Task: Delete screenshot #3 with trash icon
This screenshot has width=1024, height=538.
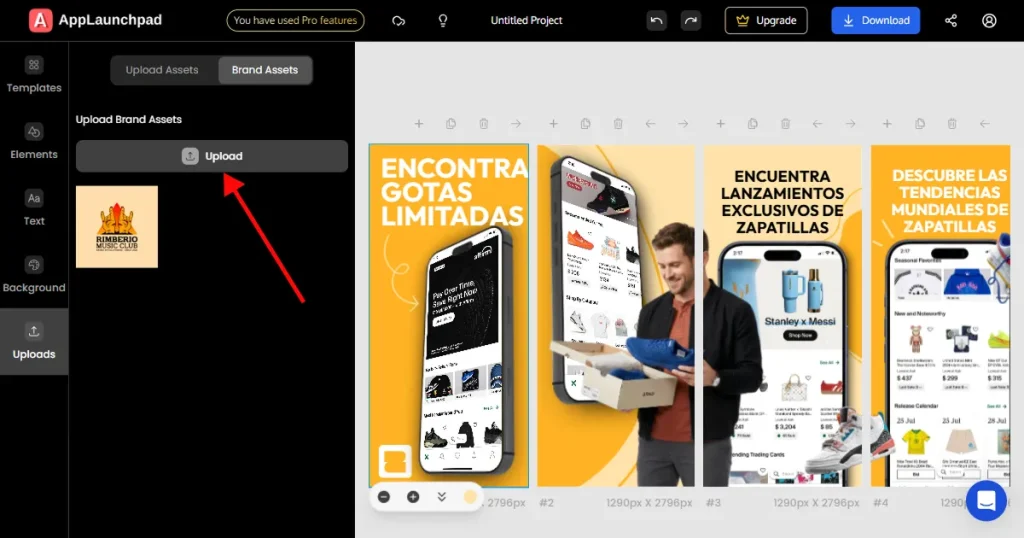Action: [785, 123]
